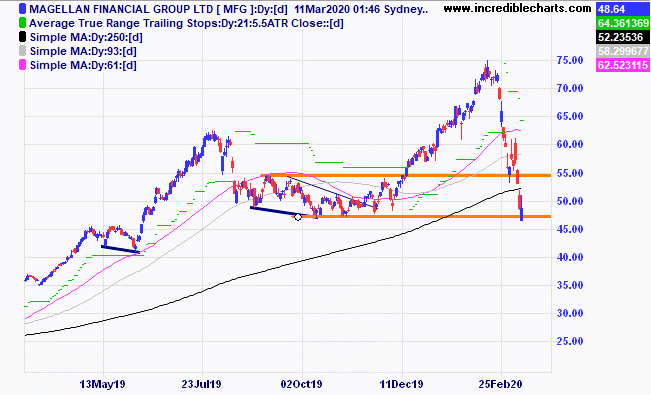Screen dimensions: 651x395
Task: Click the grey 58.299677 value box
Action: 622,52
